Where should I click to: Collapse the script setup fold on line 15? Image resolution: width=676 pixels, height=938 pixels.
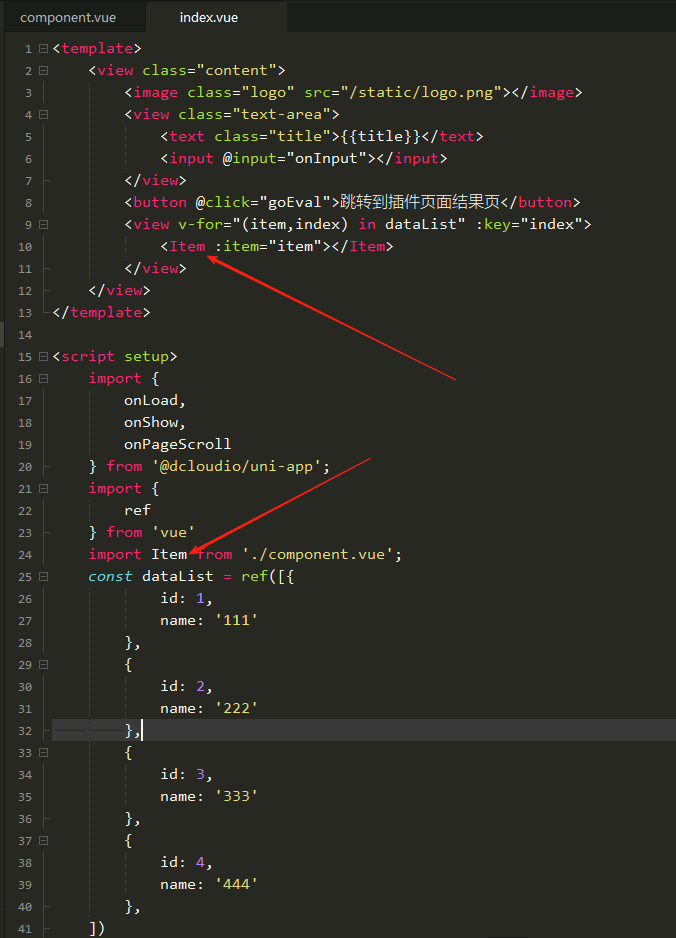pos(43,357)
